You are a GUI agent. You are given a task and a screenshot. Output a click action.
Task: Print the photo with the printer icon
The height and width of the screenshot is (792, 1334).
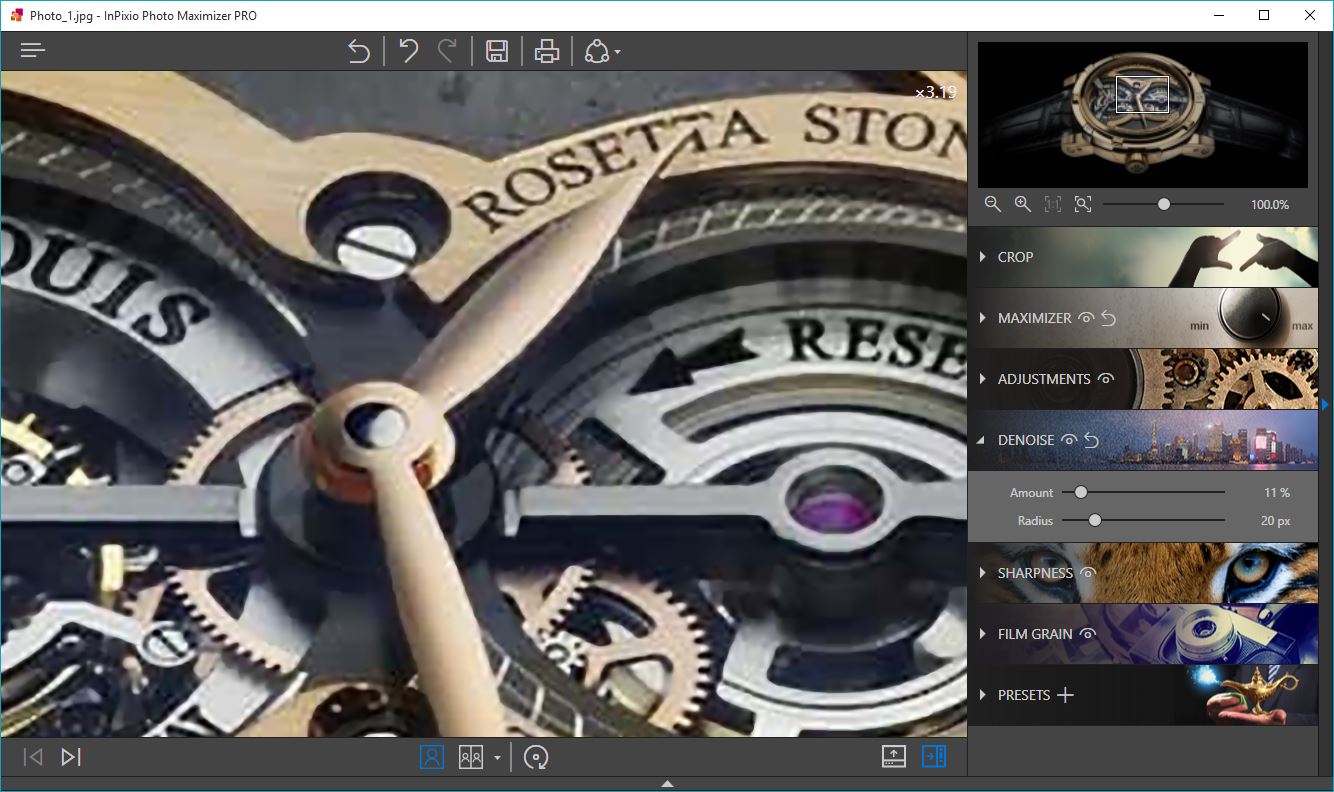tap(546, 51)
